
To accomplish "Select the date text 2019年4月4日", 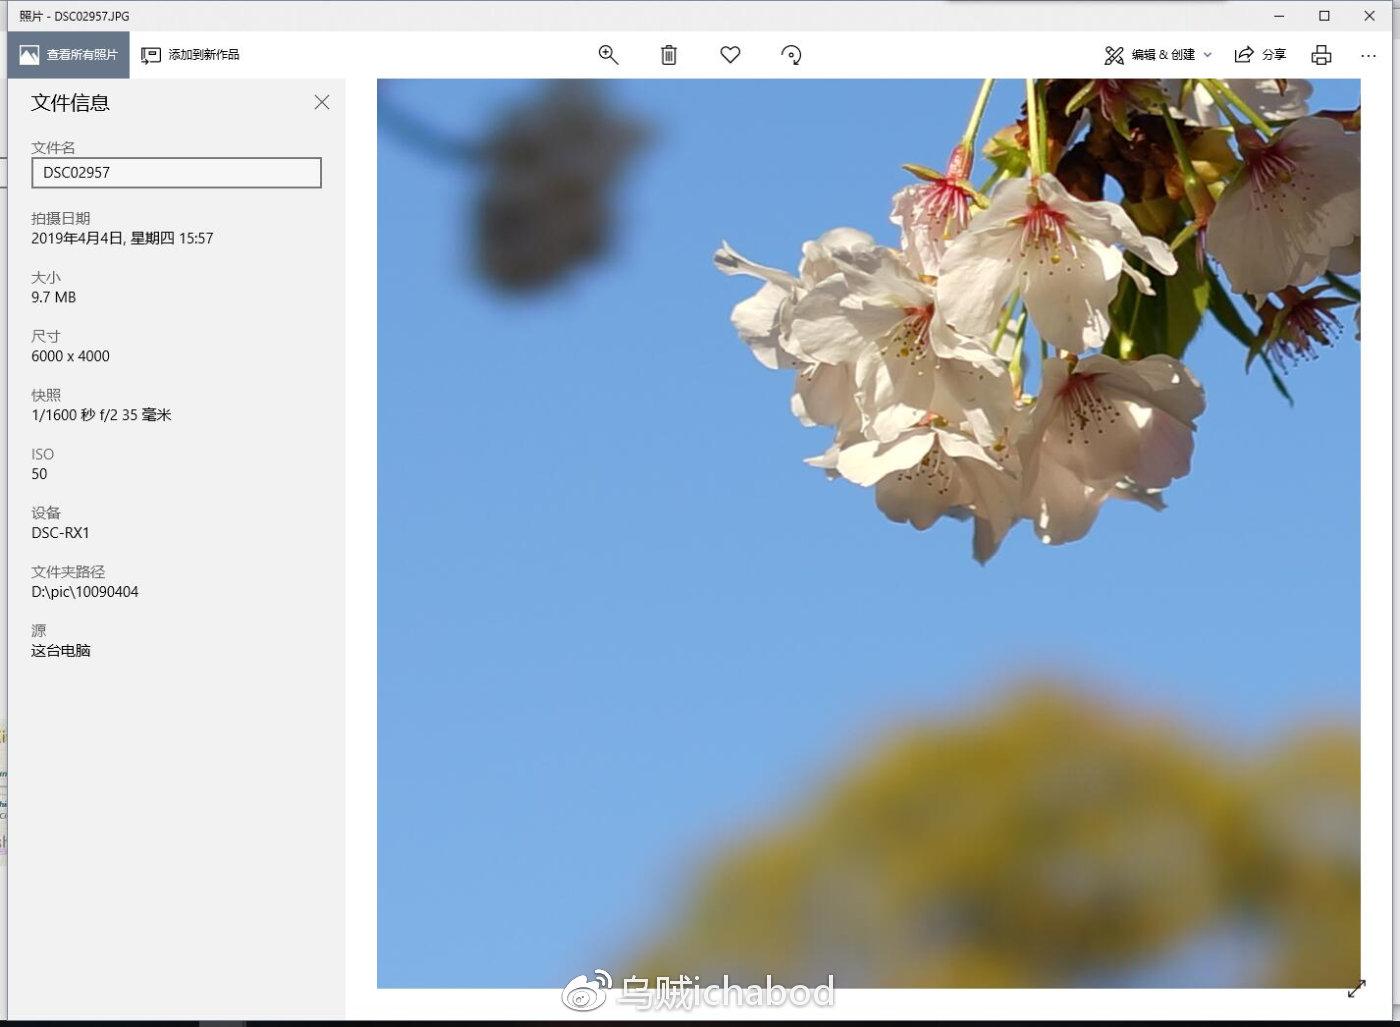I will coord(78,238).
